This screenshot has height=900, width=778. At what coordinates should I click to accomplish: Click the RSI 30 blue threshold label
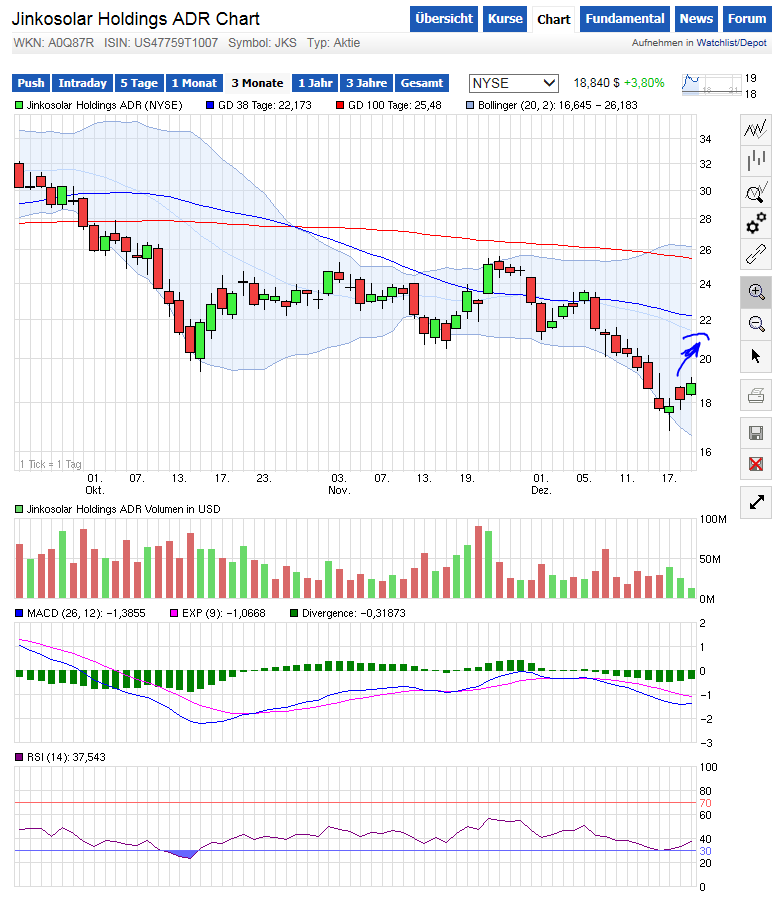706,851
